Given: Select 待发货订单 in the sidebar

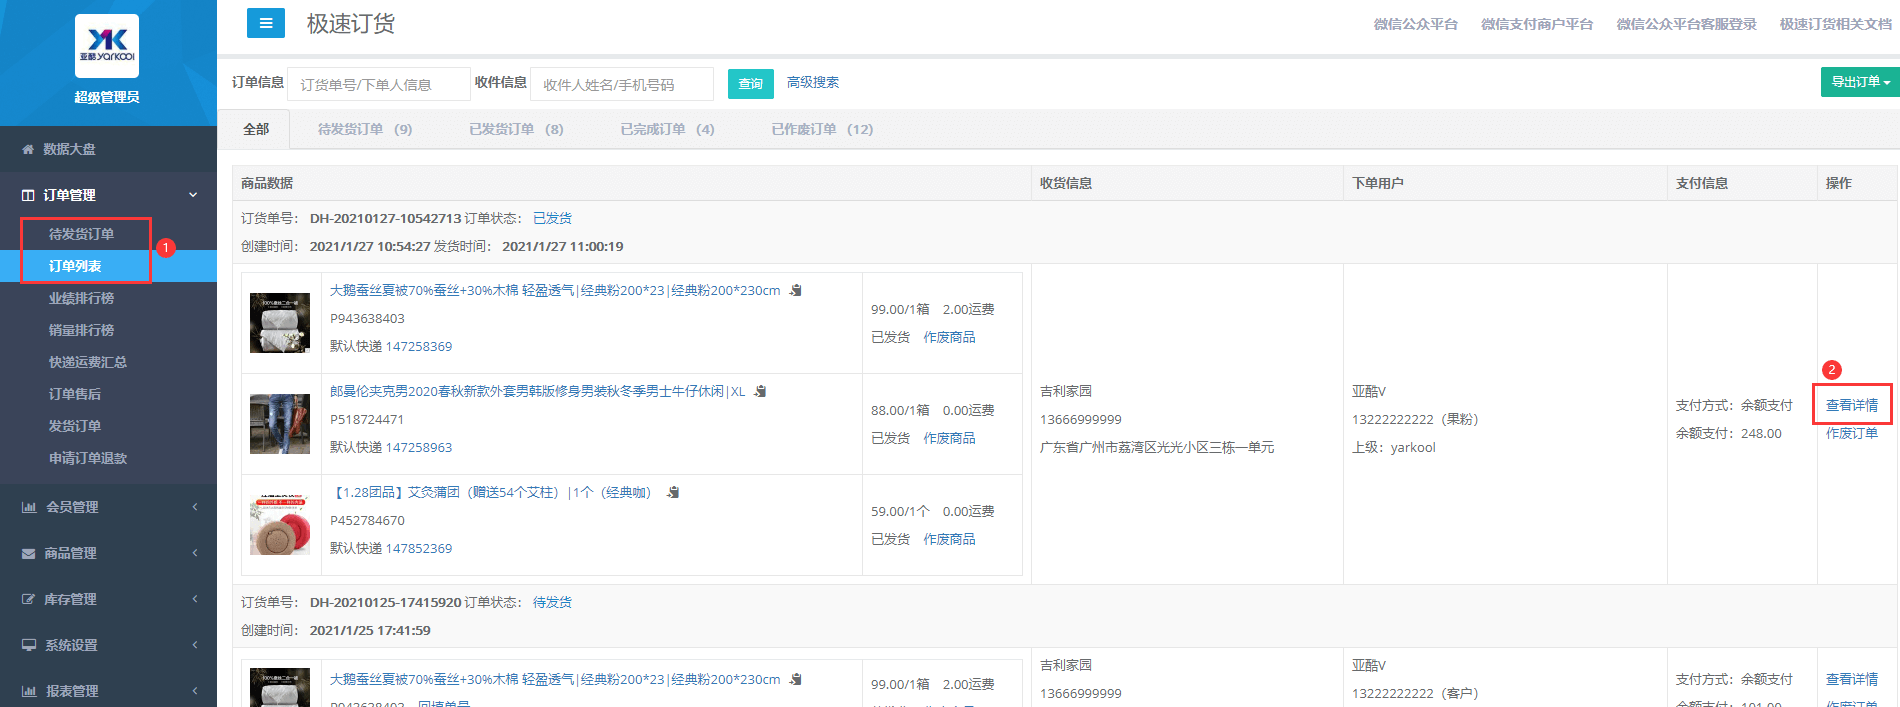Looking at the screenshot, I should [81, 234].
